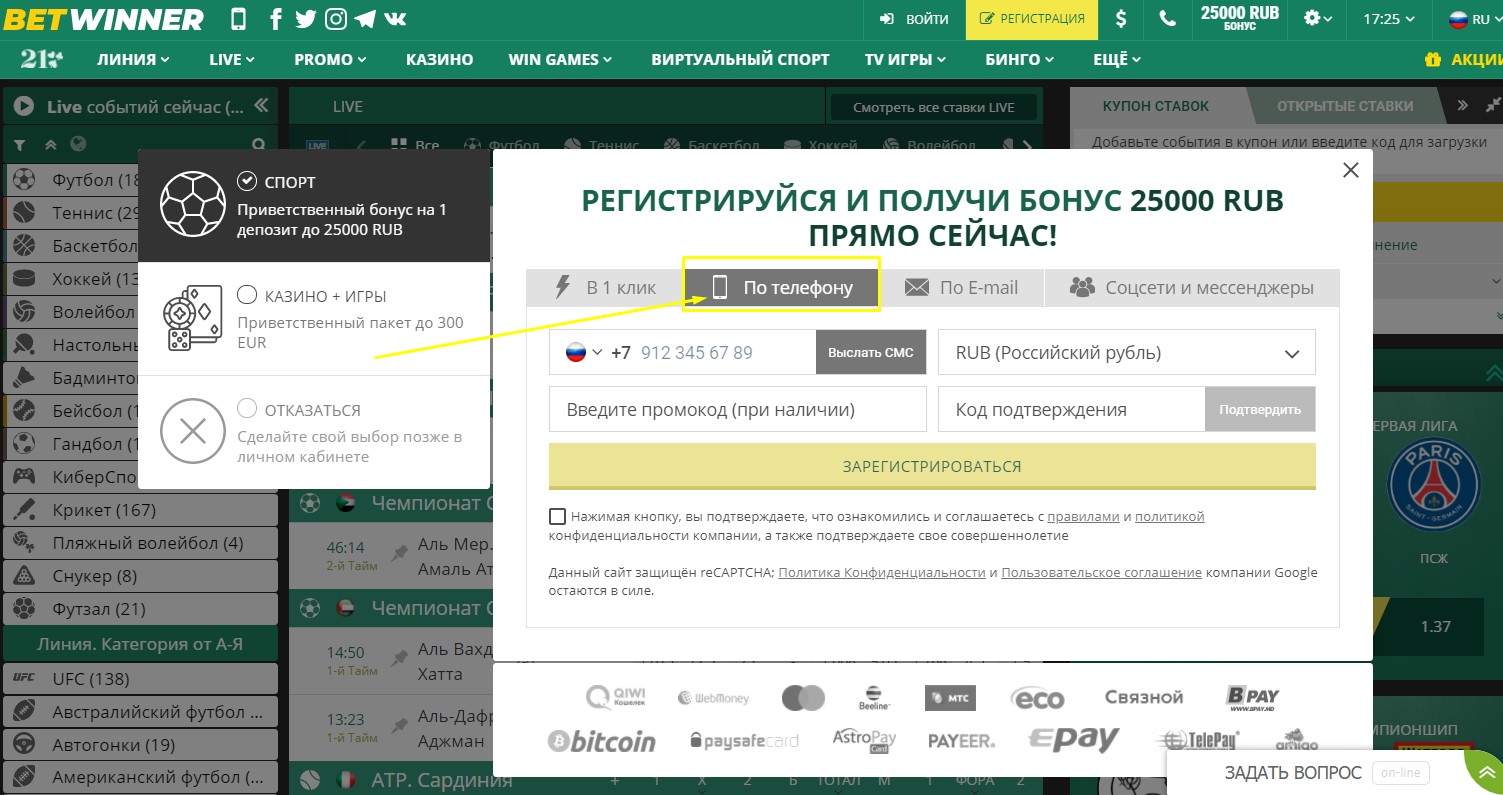This screenshot has width=1503, height=795.
Task: Switch to ОТКРЫТЫЕ СТАВКИ tab
Action: point(1345,106)
